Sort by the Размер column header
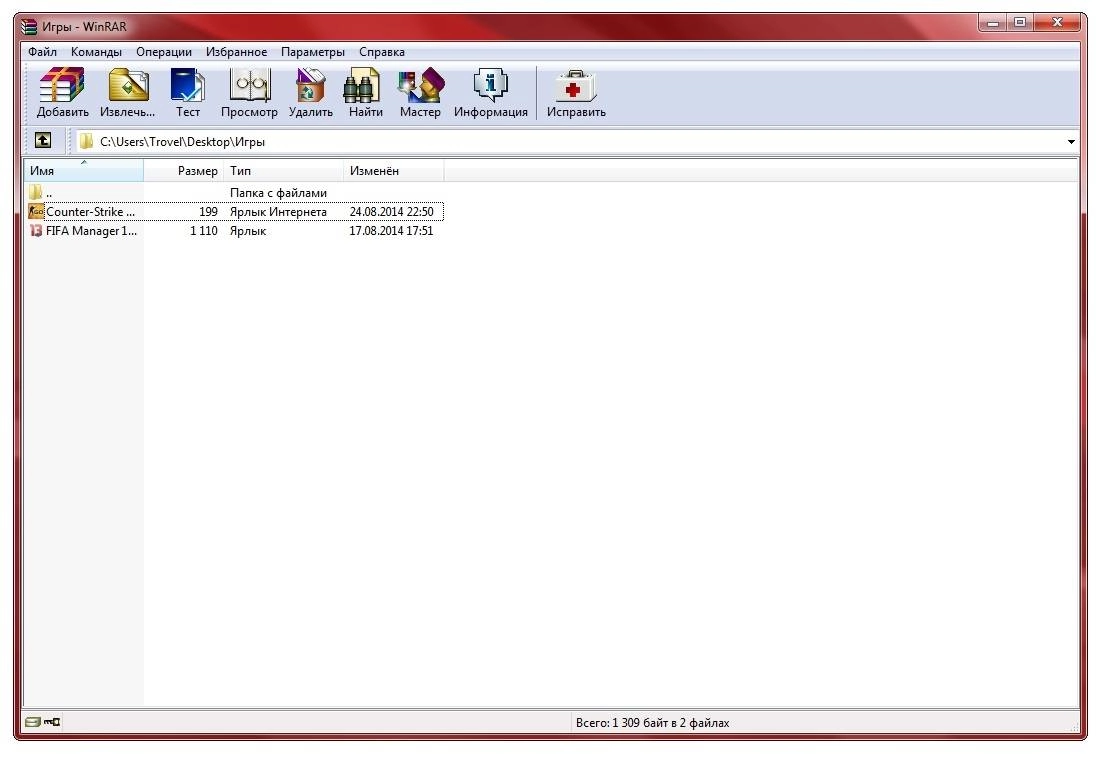 184,171
